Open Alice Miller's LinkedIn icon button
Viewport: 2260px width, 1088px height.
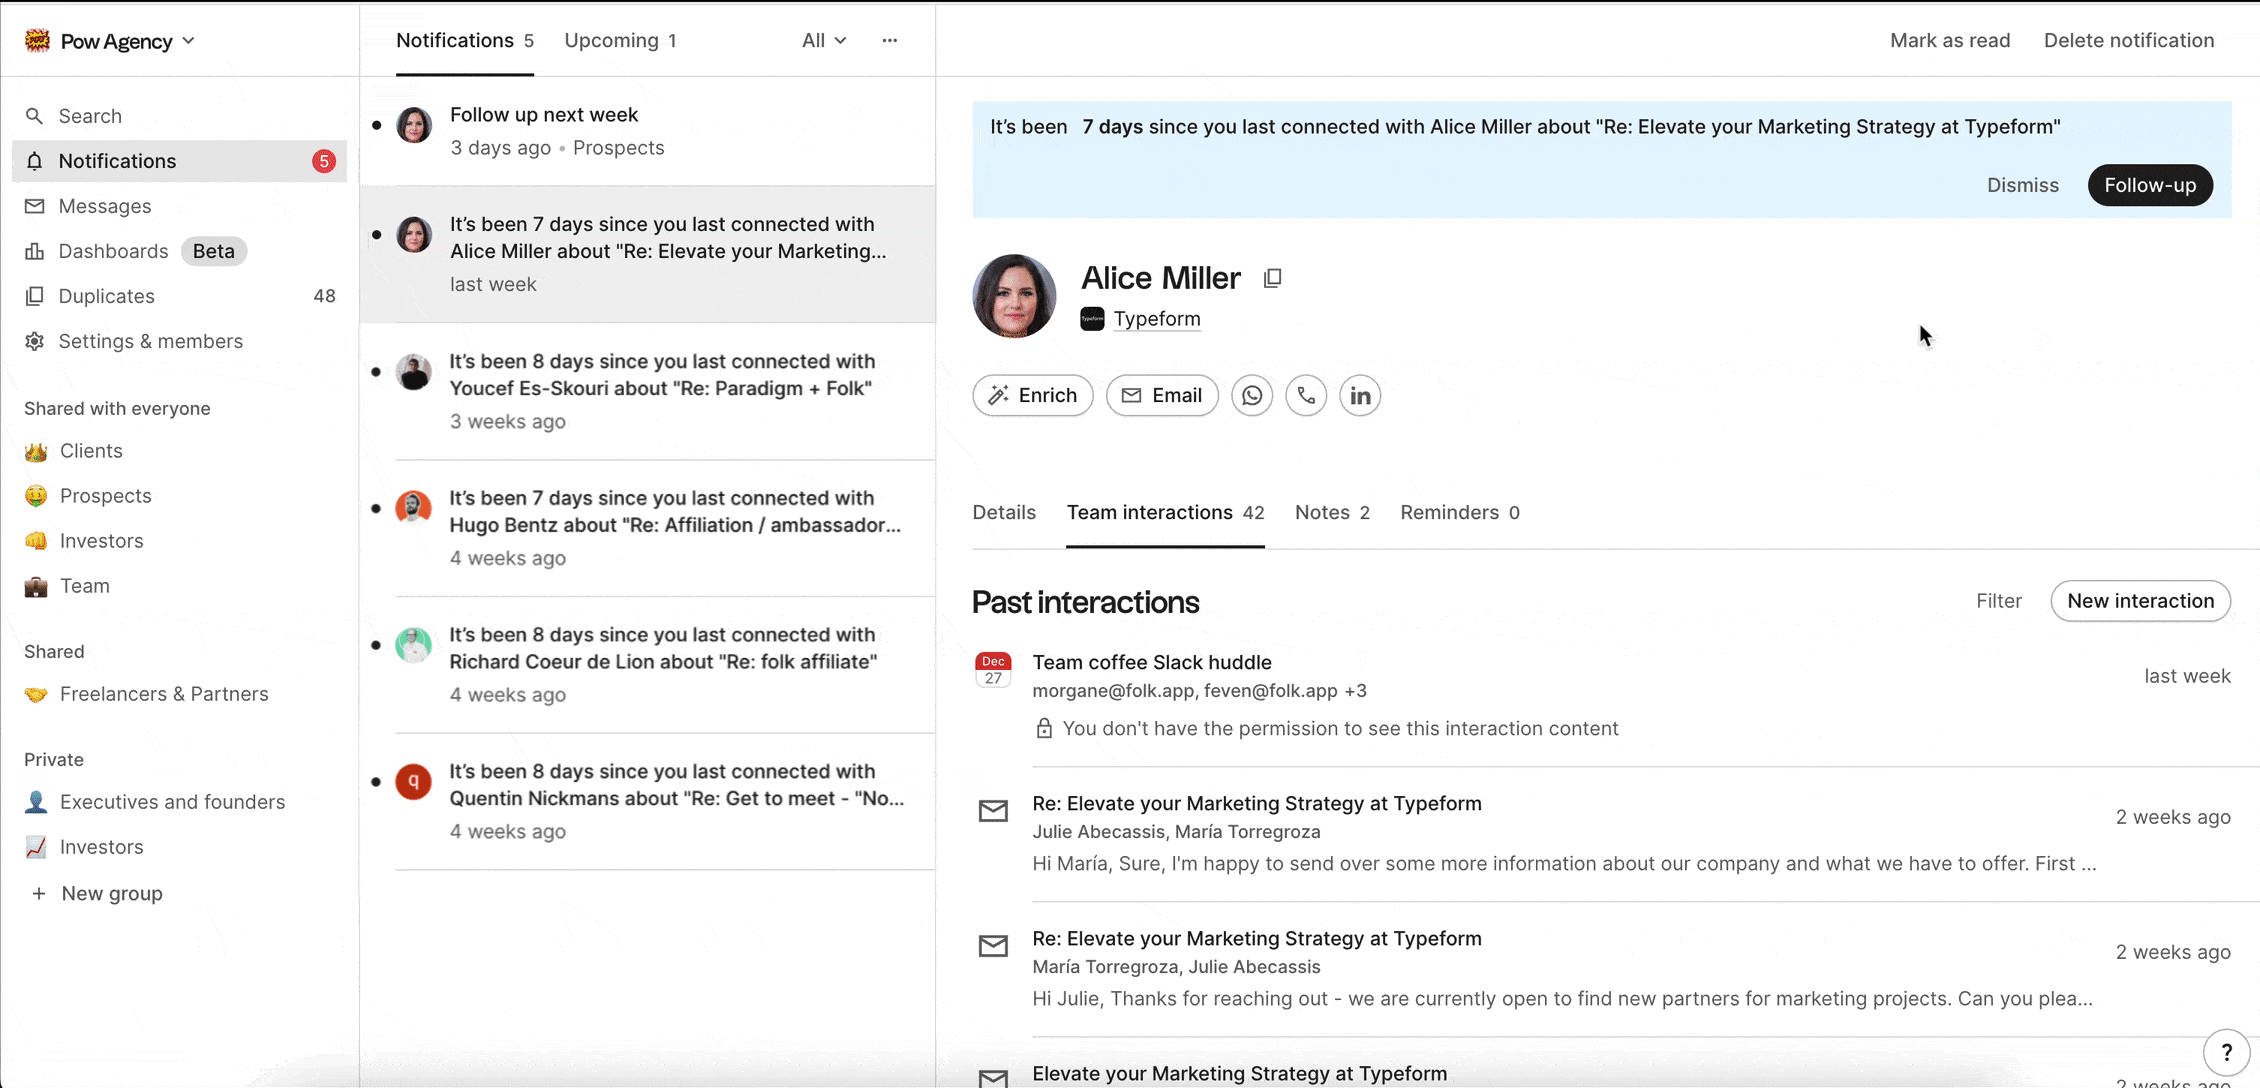pyautogui.click(x=1360, y=395)
